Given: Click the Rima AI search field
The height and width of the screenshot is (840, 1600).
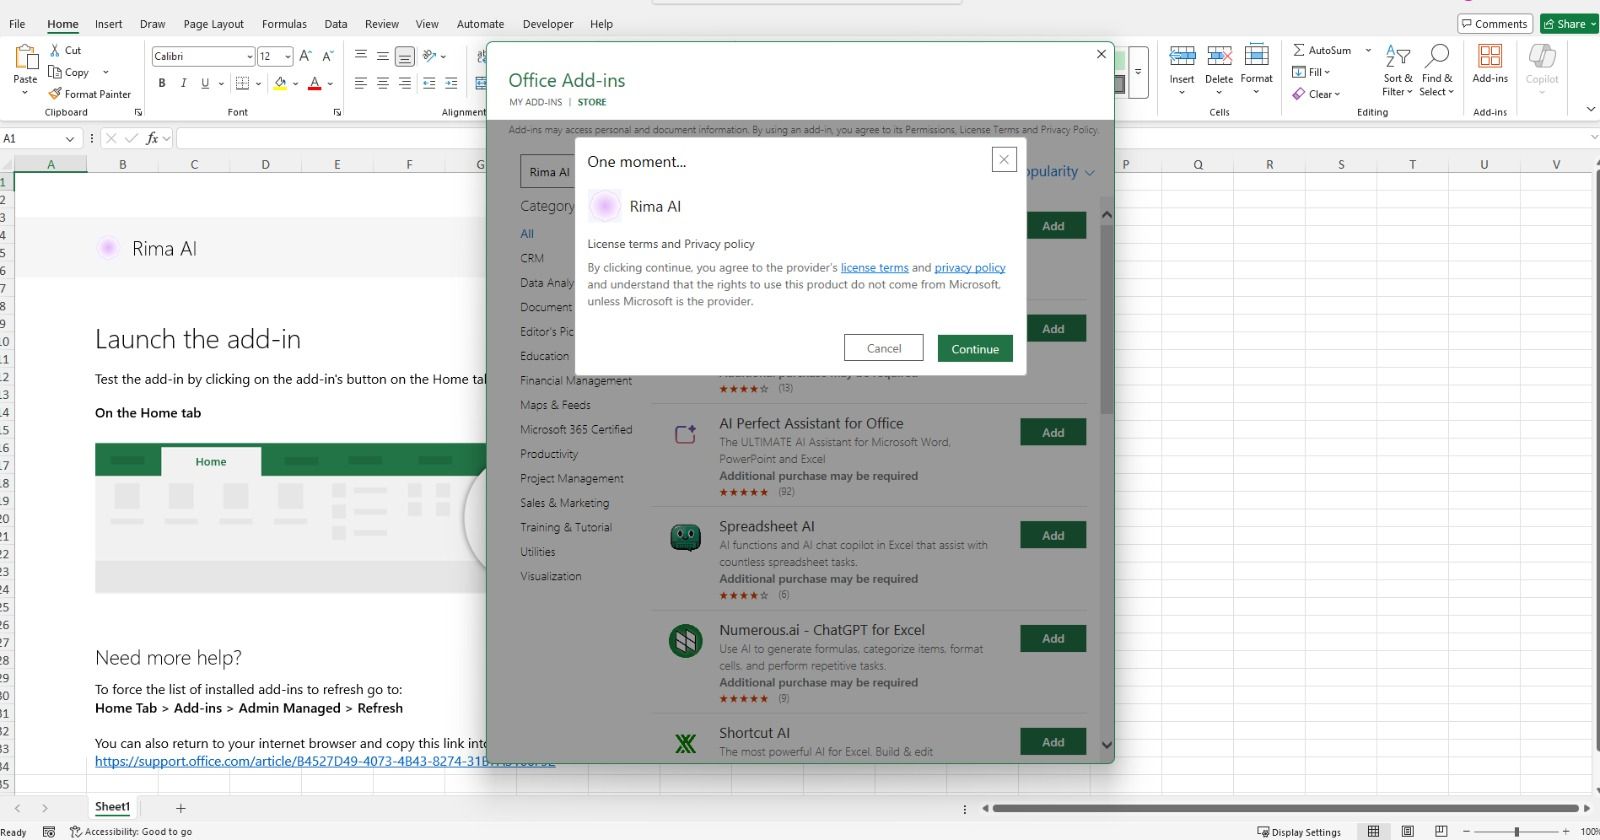Looking at the screenshot, I should [548, 172].
